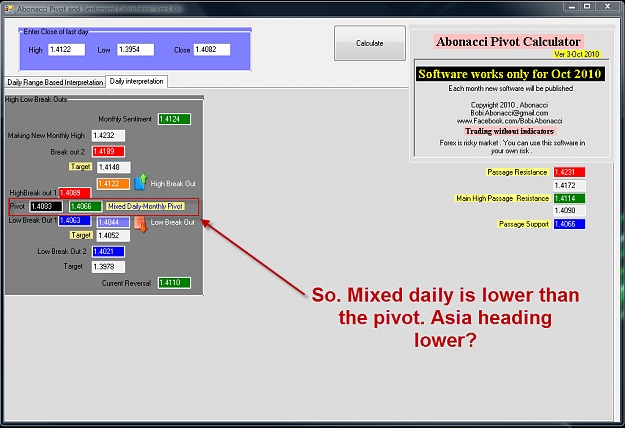
Task: Click the Main High Passage Resistance label
Action: click(503, 198)
